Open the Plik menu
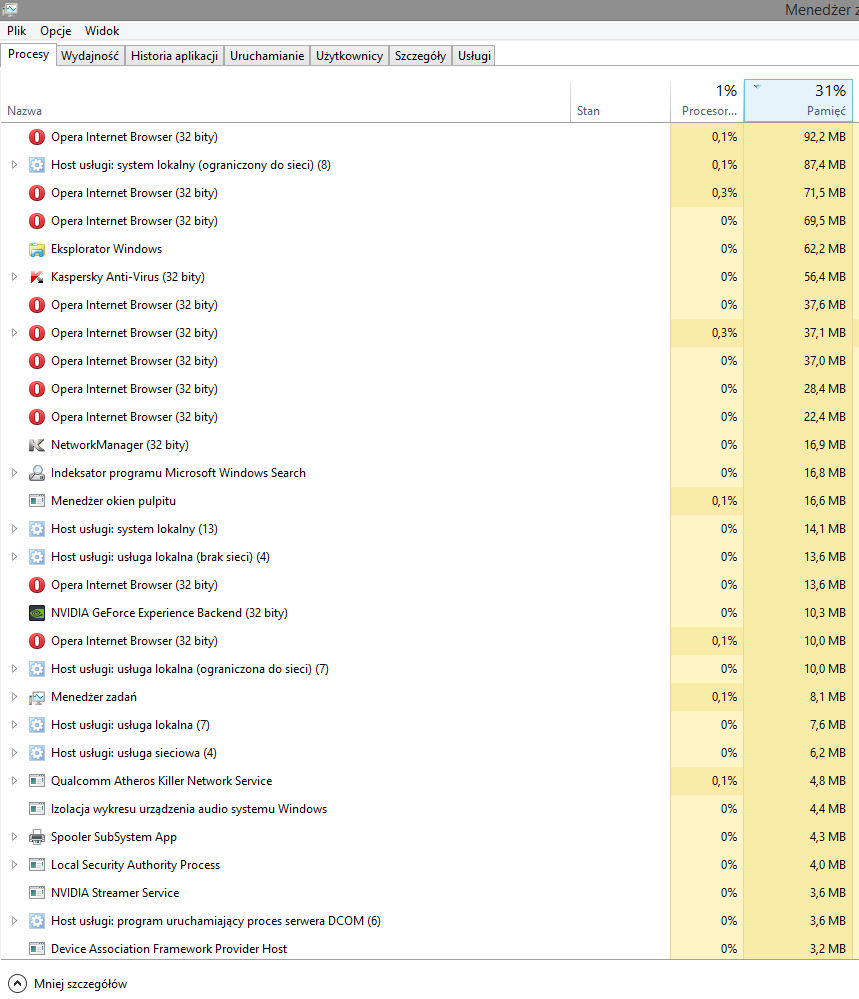This screenshot has width=859, height=999. (x=17, y=31)
